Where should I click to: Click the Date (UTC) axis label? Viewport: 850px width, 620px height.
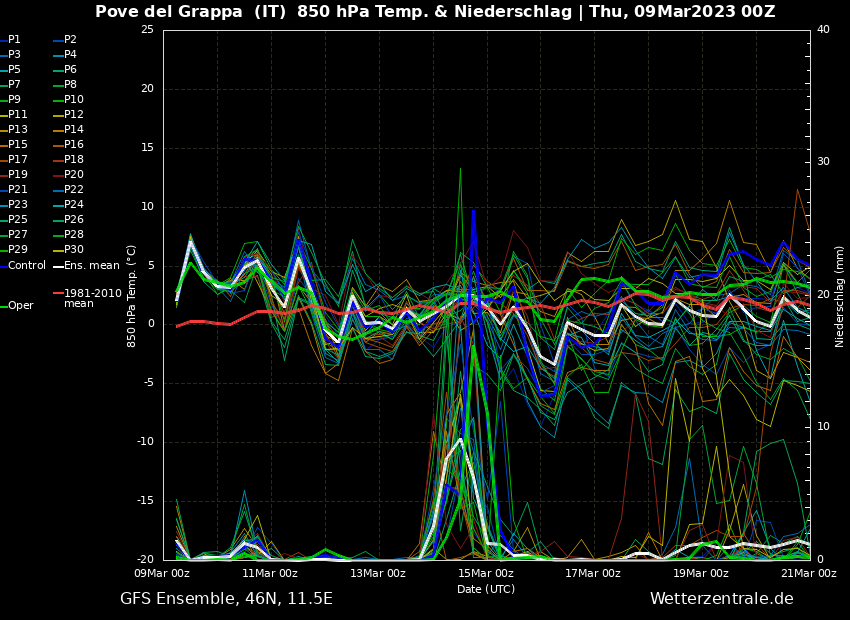(486, 589)
